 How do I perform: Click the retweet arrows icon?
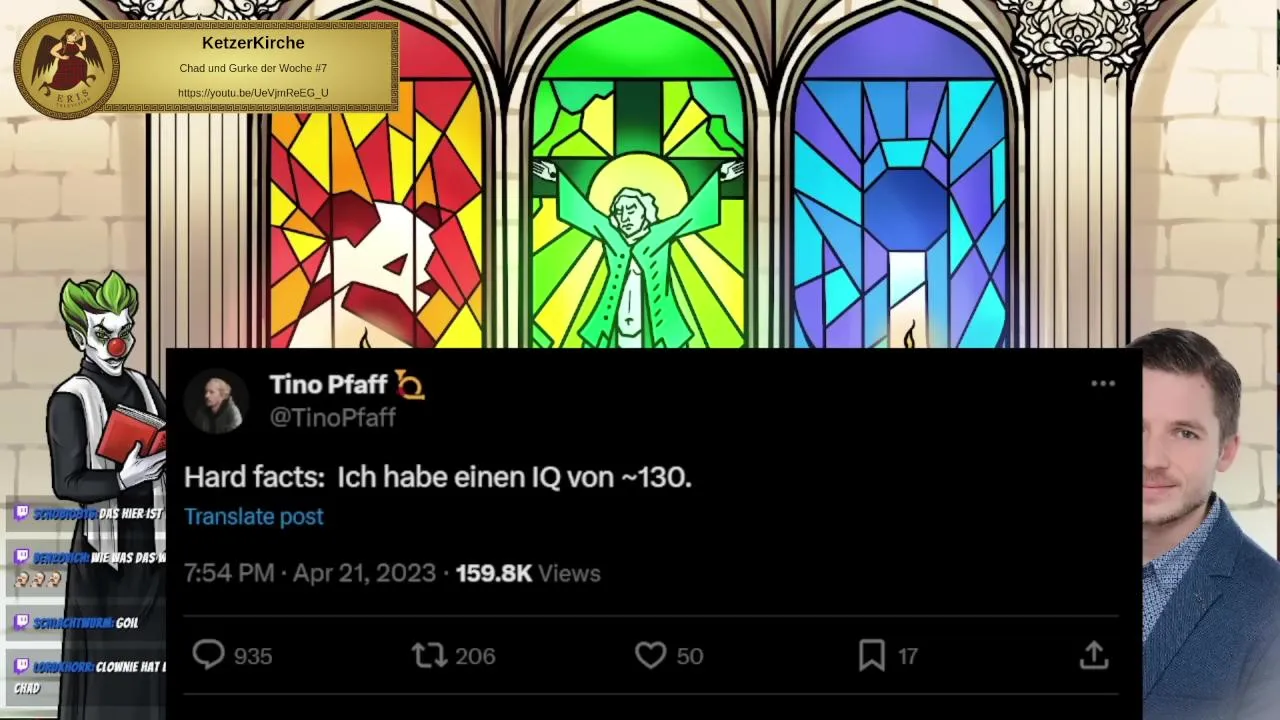click(429, 655)
